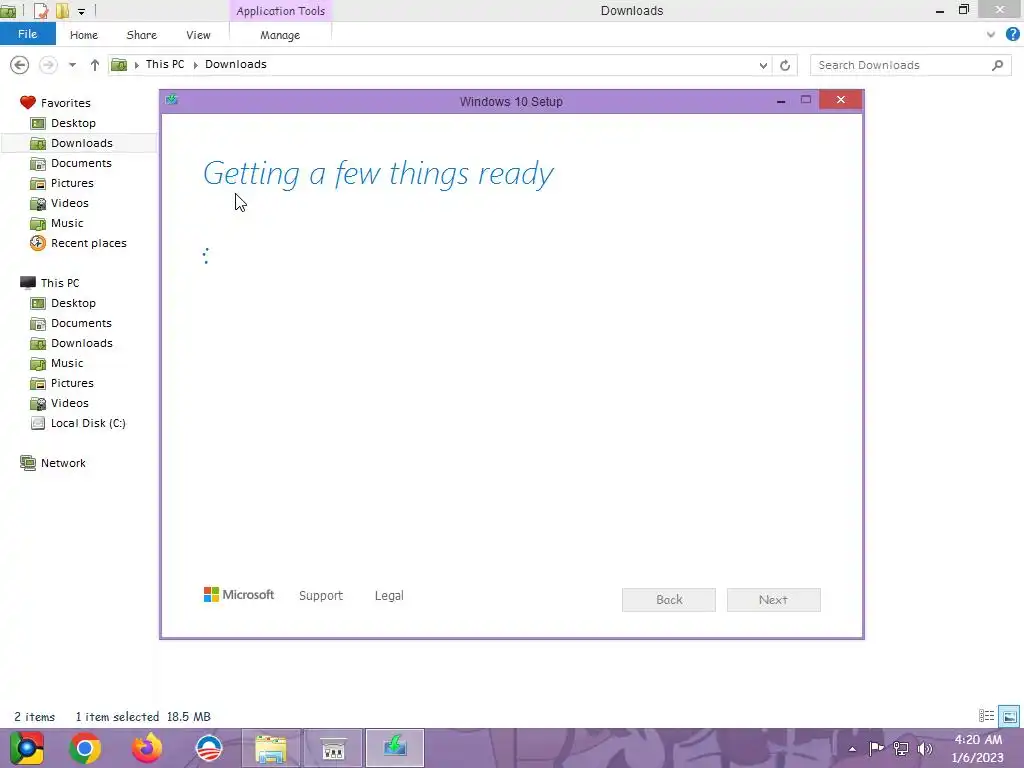Click the New folder quick access icon
The width and height of the screenshot is (1024, 768).
tap(63, 11)
